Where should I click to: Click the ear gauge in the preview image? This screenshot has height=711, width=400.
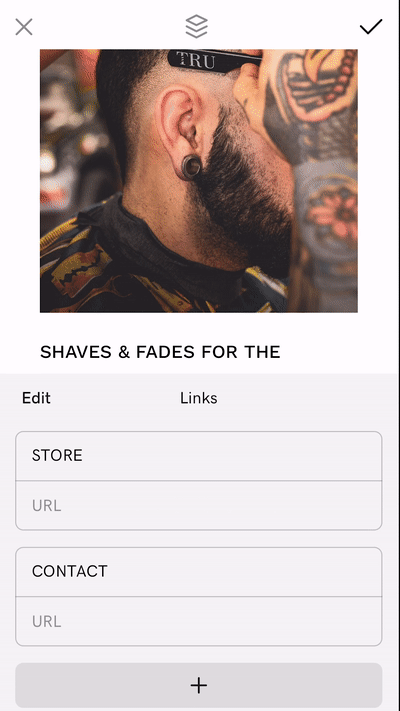pyautogui.click(x=191, y=166)
